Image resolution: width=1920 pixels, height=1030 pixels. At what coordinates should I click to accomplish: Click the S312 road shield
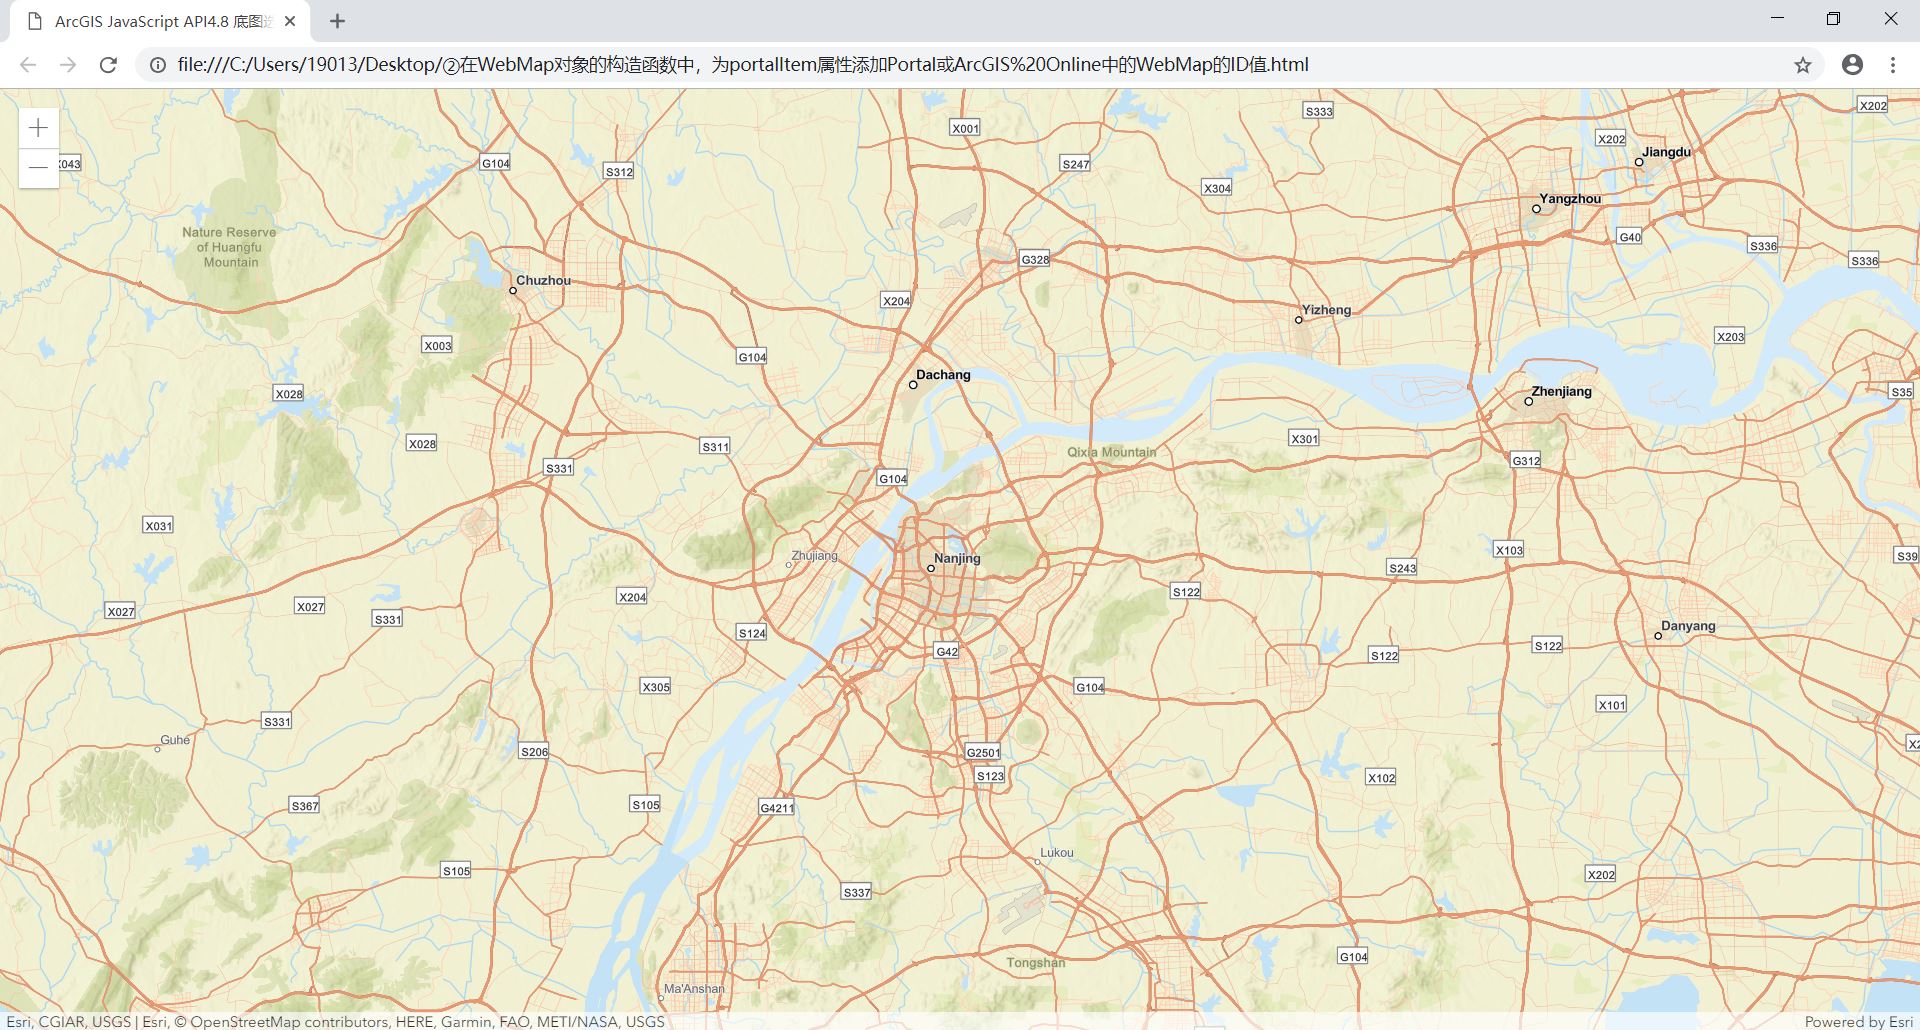619,172
